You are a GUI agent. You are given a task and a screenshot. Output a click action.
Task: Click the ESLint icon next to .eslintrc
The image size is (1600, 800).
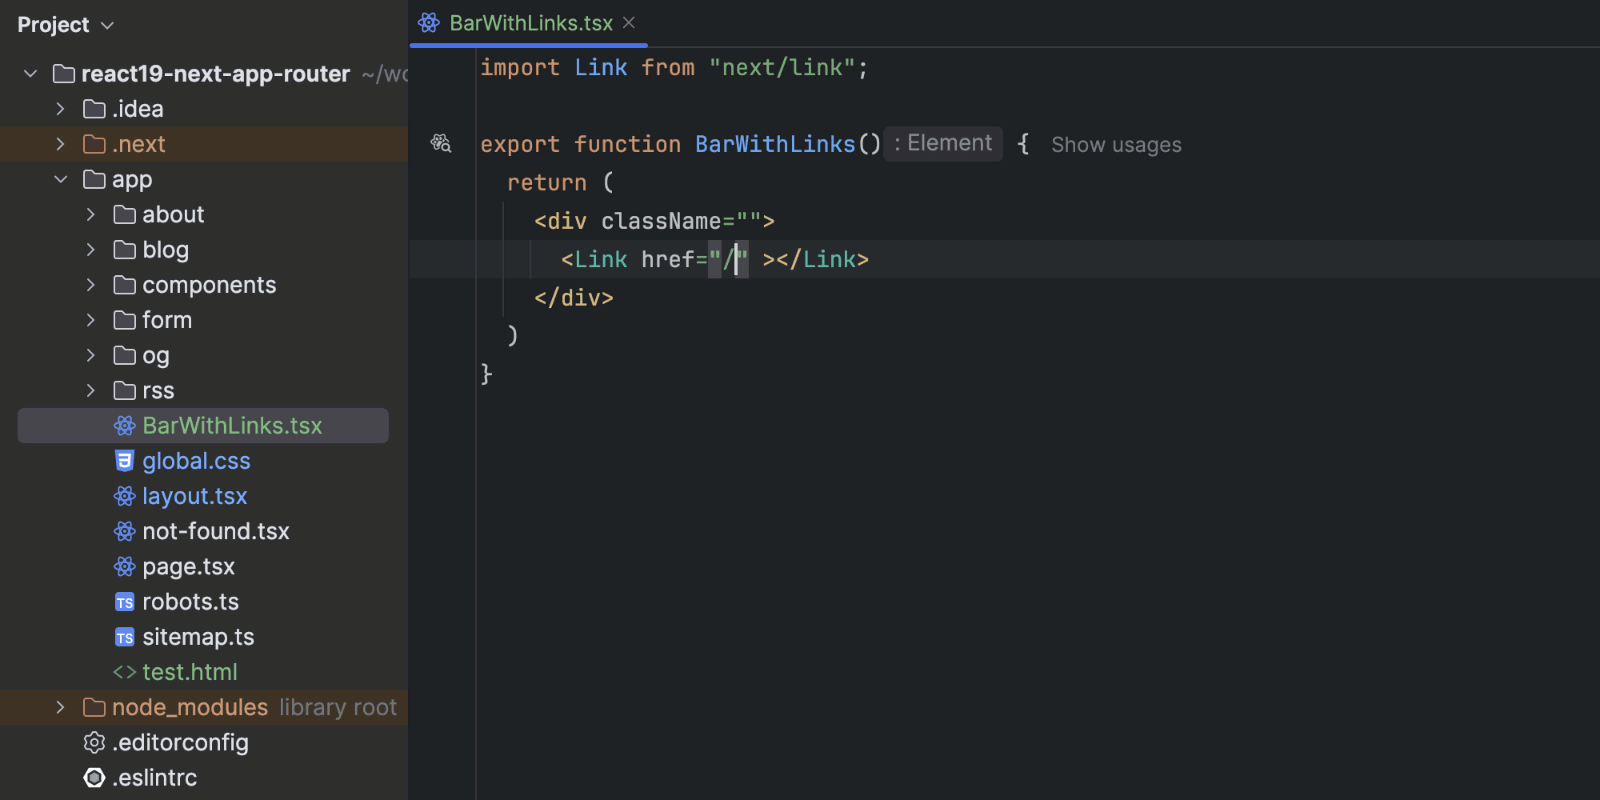(94, 778)
